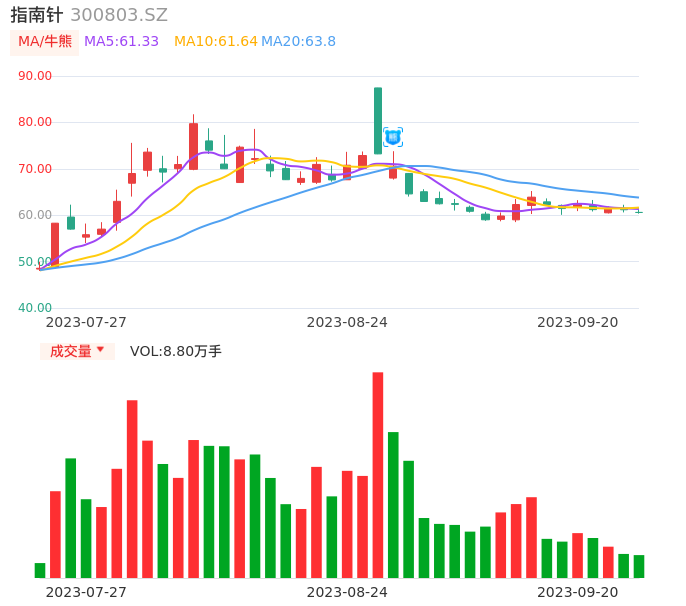The width and height of the screenshot is (686, 606).
Task: Click the 2023-09-20 date on price axis
Action: (x=578, y=322)
